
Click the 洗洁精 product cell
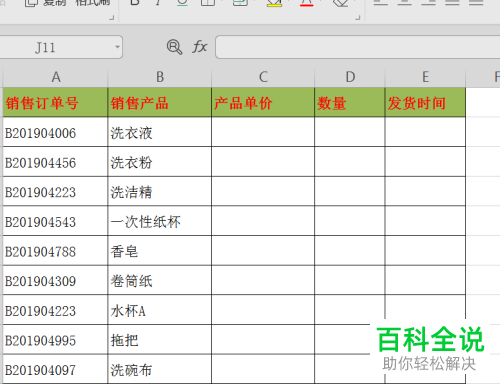[x=160, y=191]
